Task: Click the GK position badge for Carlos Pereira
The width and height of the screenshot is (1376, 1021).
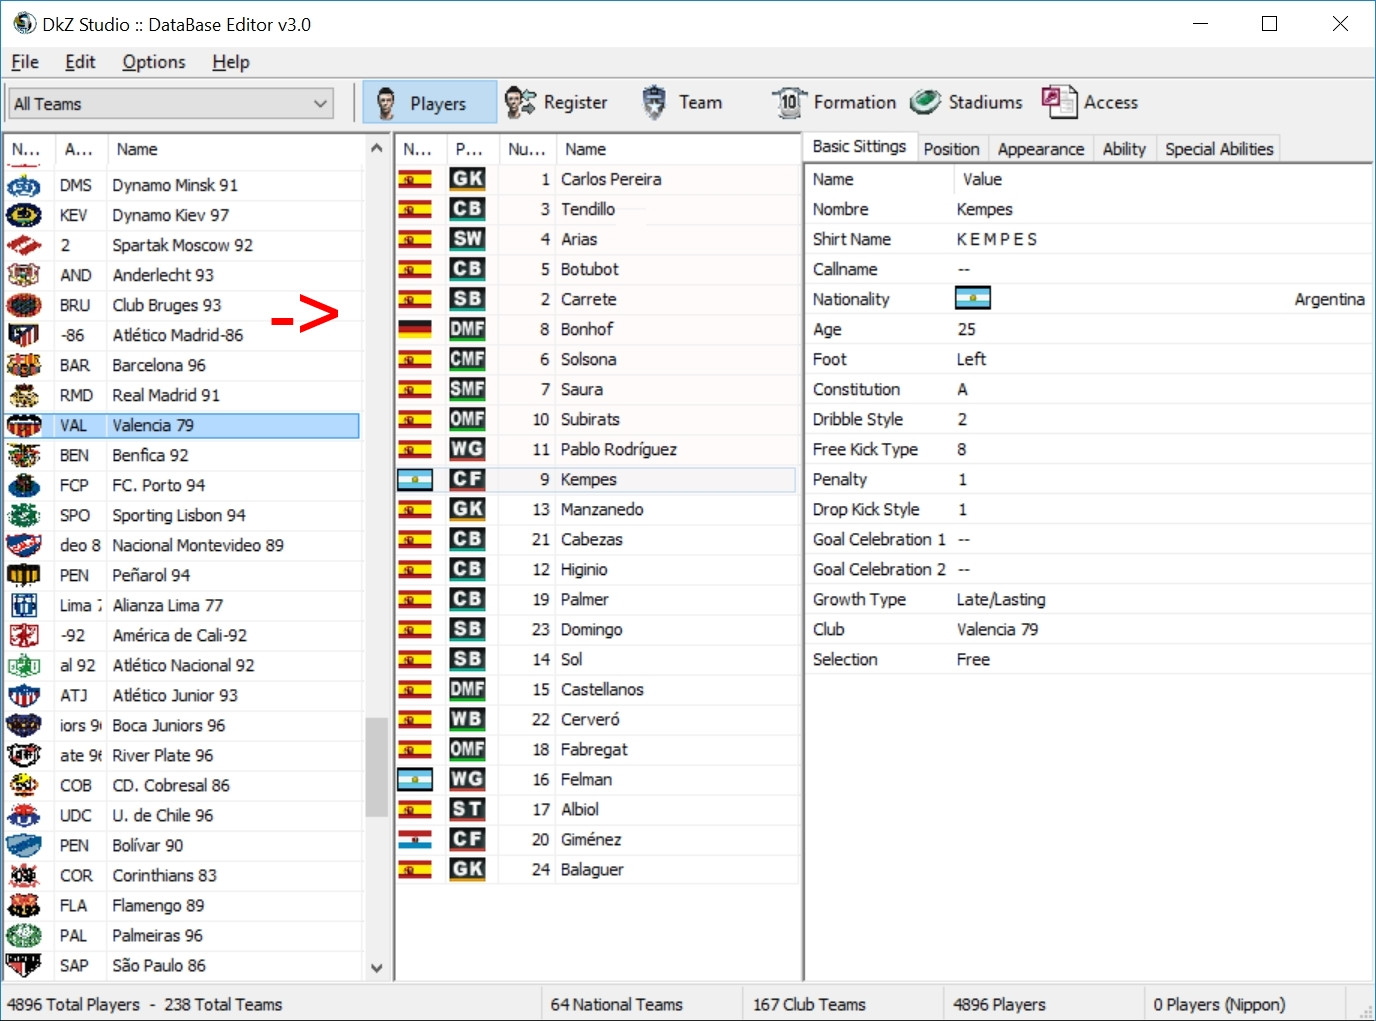Action: (467, 179)
